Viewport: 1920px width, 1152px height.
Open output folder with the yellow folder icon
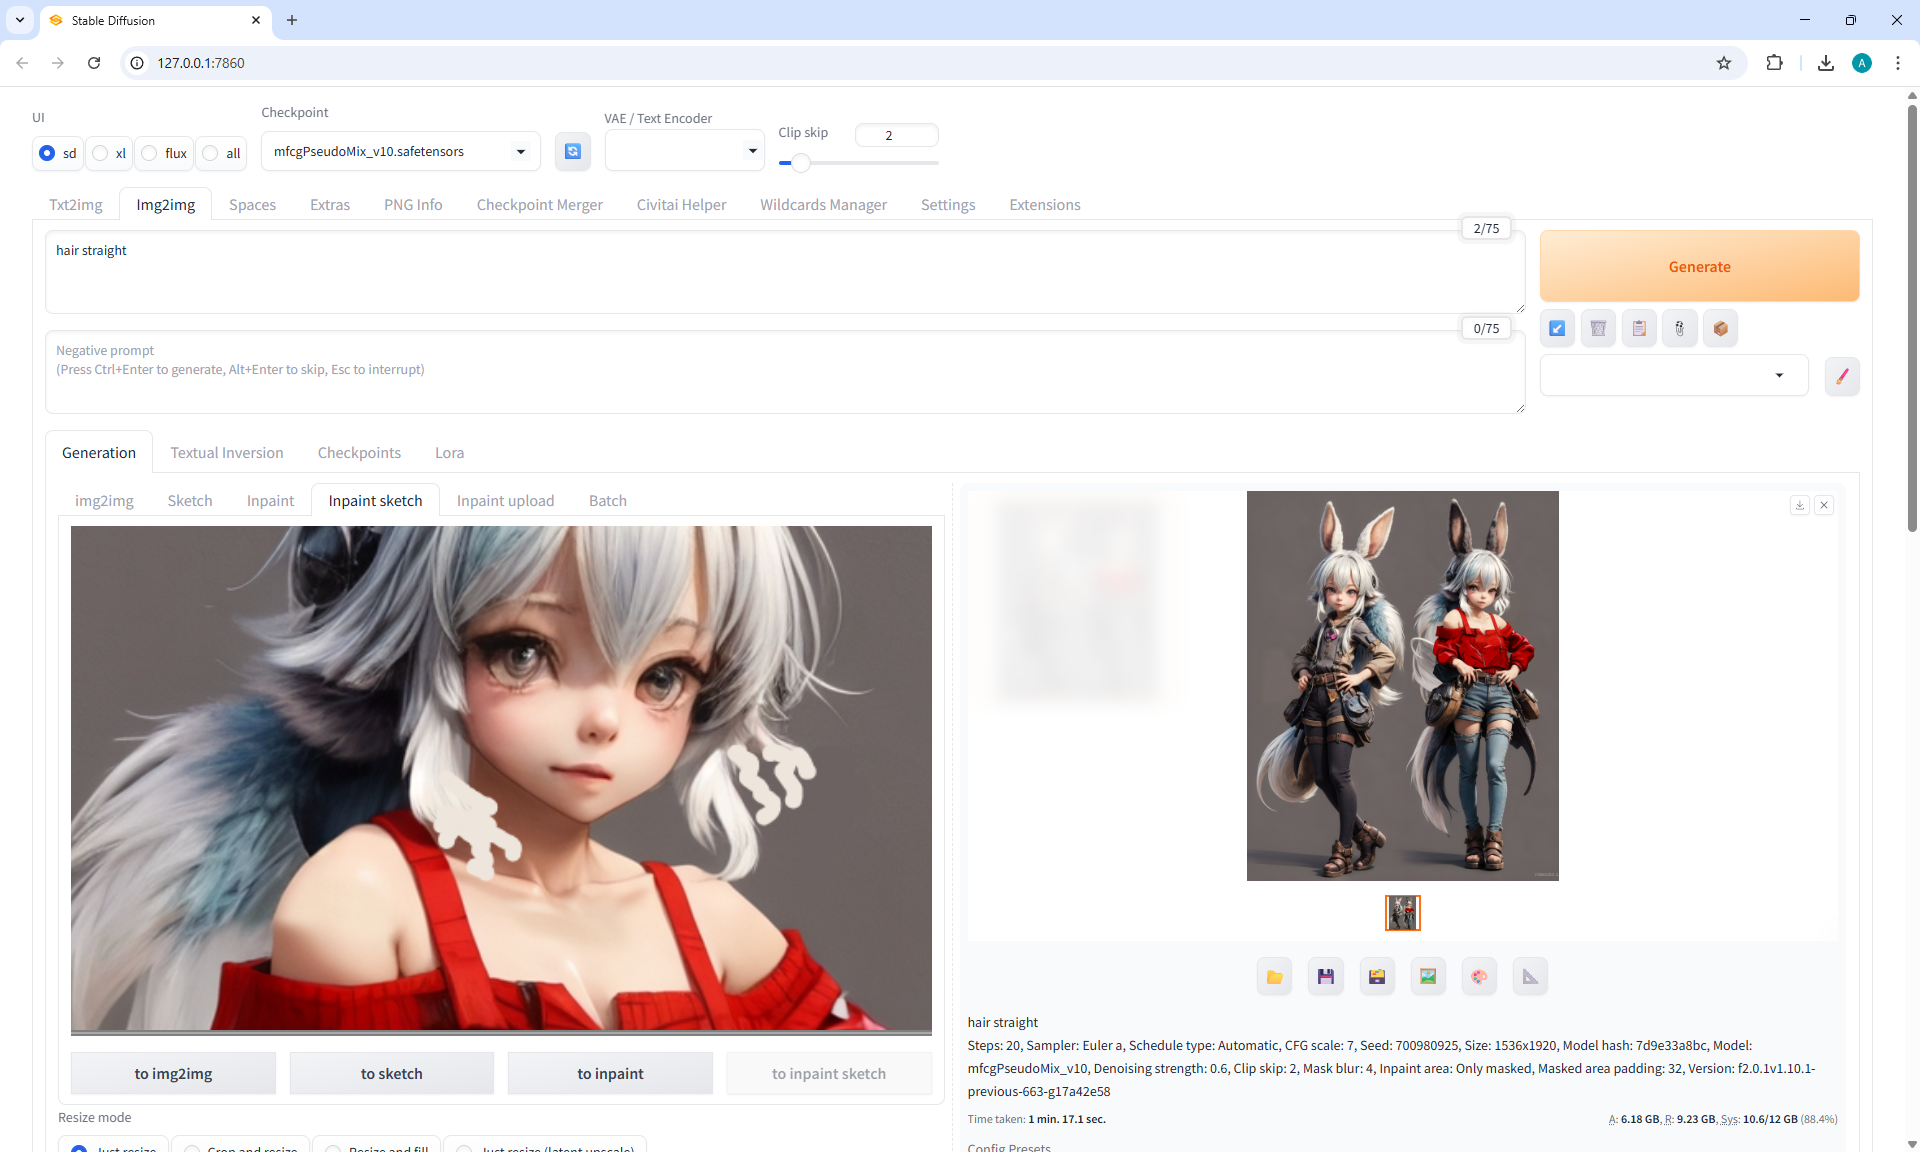[1274, 977]
